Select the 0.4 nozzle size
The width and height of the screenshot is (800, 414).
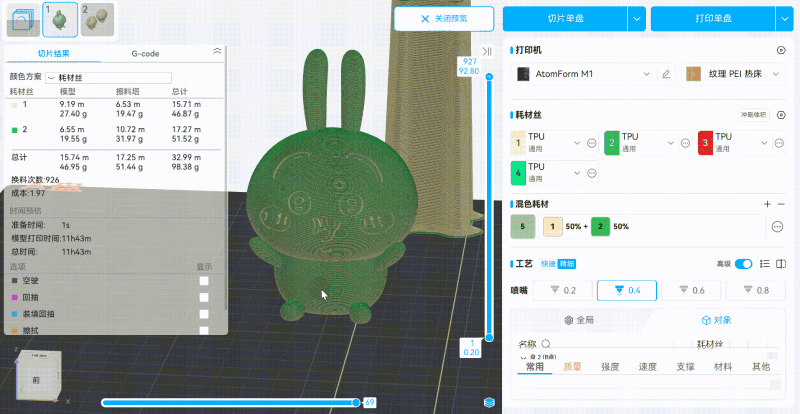click(x=627, y=290)
